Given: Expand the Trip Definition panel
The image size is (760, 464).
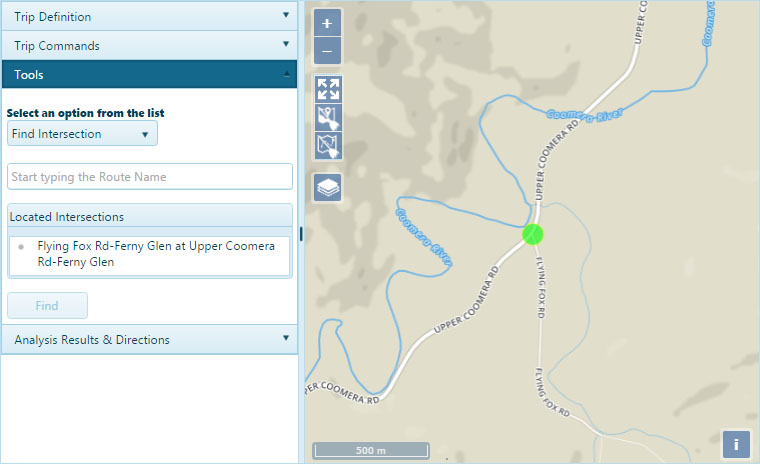Looking at the screenshot, I should pyautogui.click(x=149, y=16).
